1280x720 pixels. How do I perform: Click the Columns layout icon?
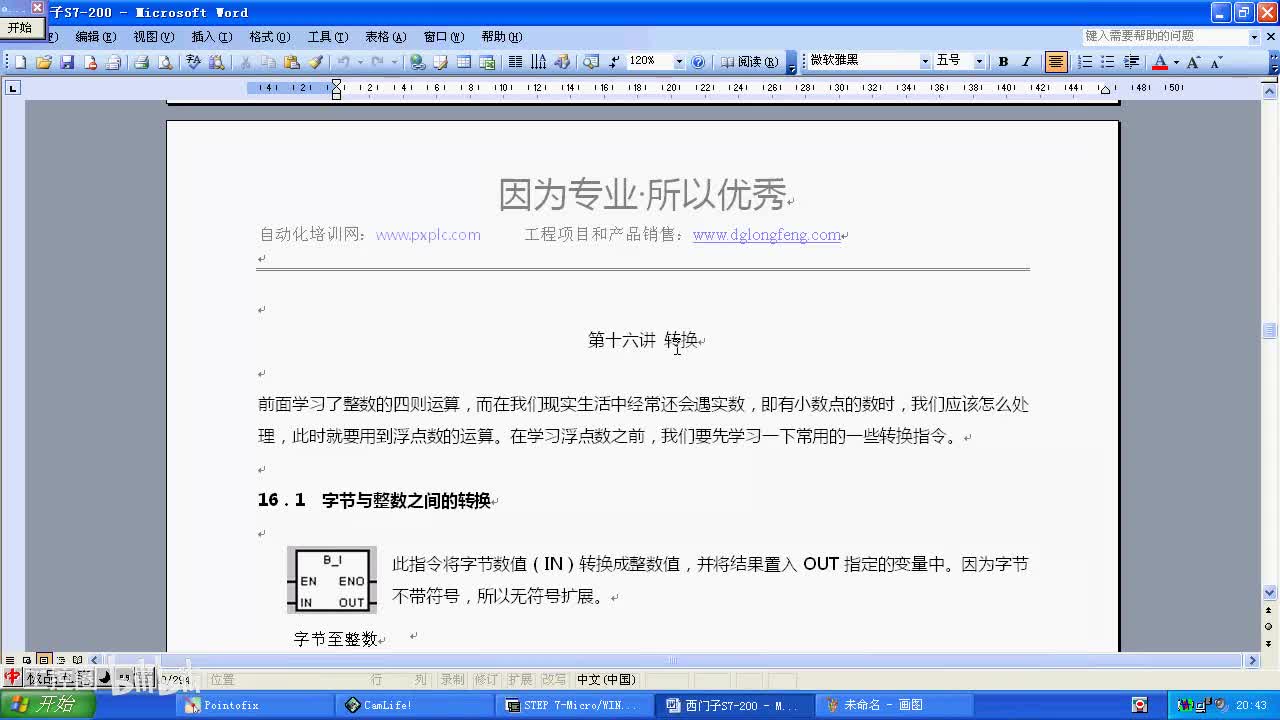tap(515, 62)
